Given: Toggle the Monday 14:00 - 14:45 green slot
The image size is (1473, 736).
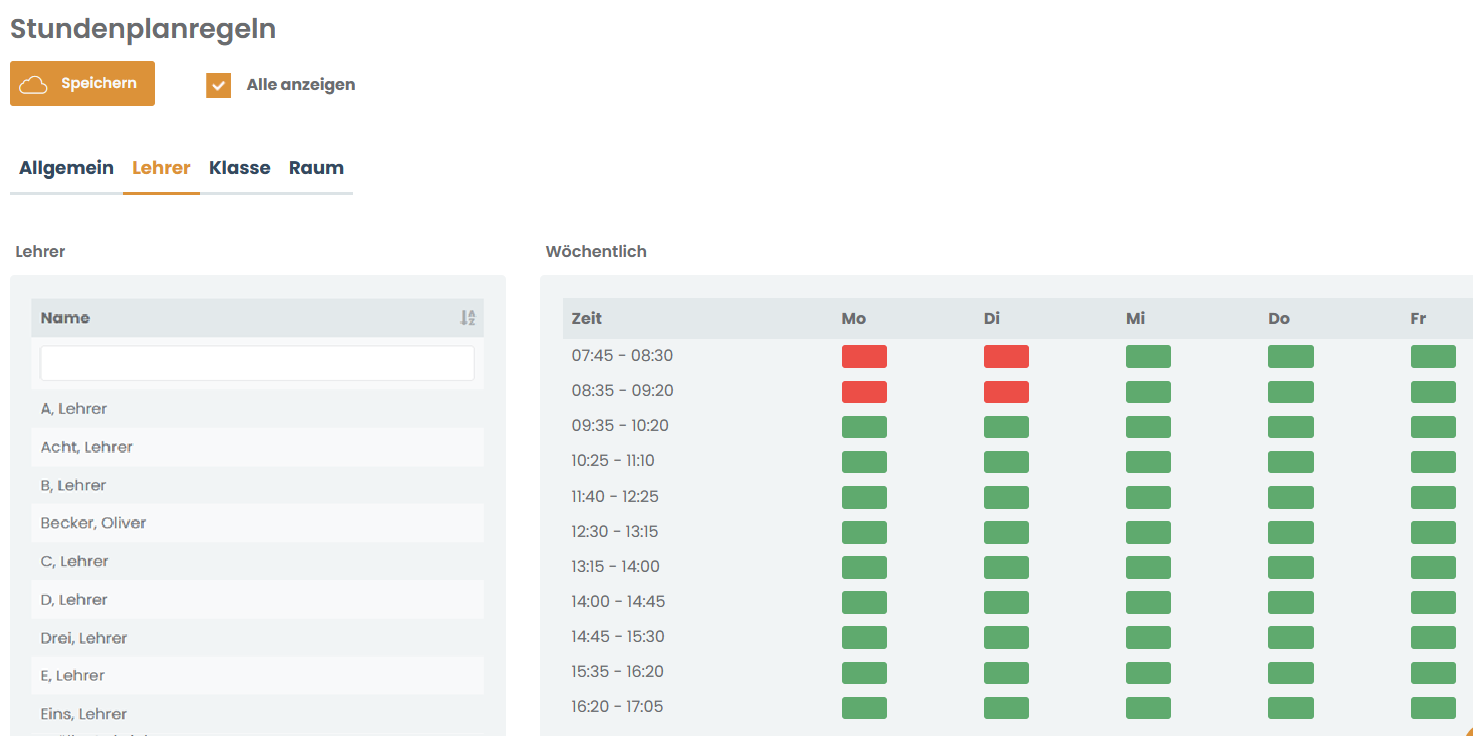Looking at the screenshot, I should (x=864, y=602).
